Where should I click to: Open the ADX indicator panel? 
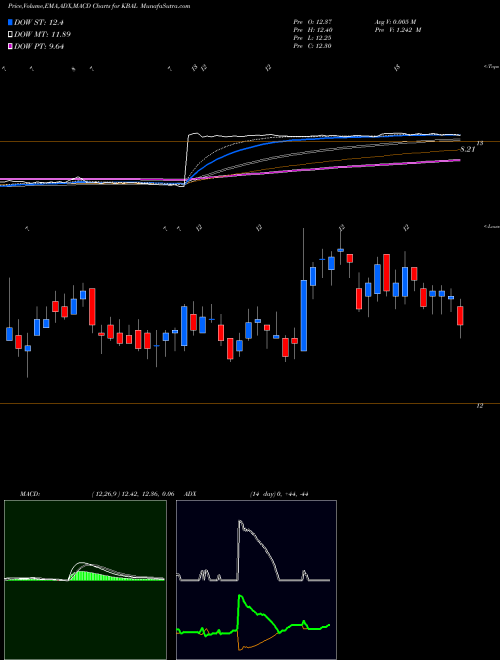pyautogui.click(x=256, y=580)
